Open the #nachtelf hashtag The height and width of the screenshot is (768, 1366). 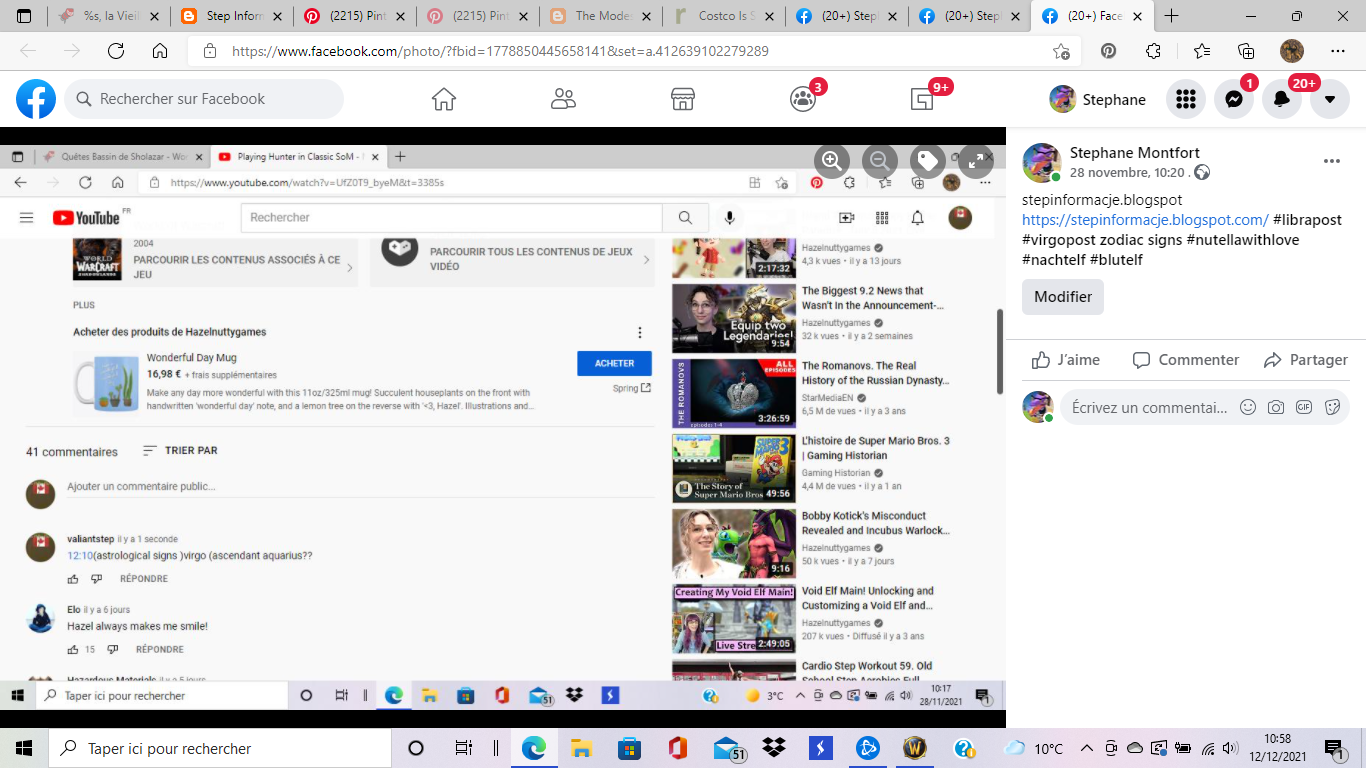1053,260
